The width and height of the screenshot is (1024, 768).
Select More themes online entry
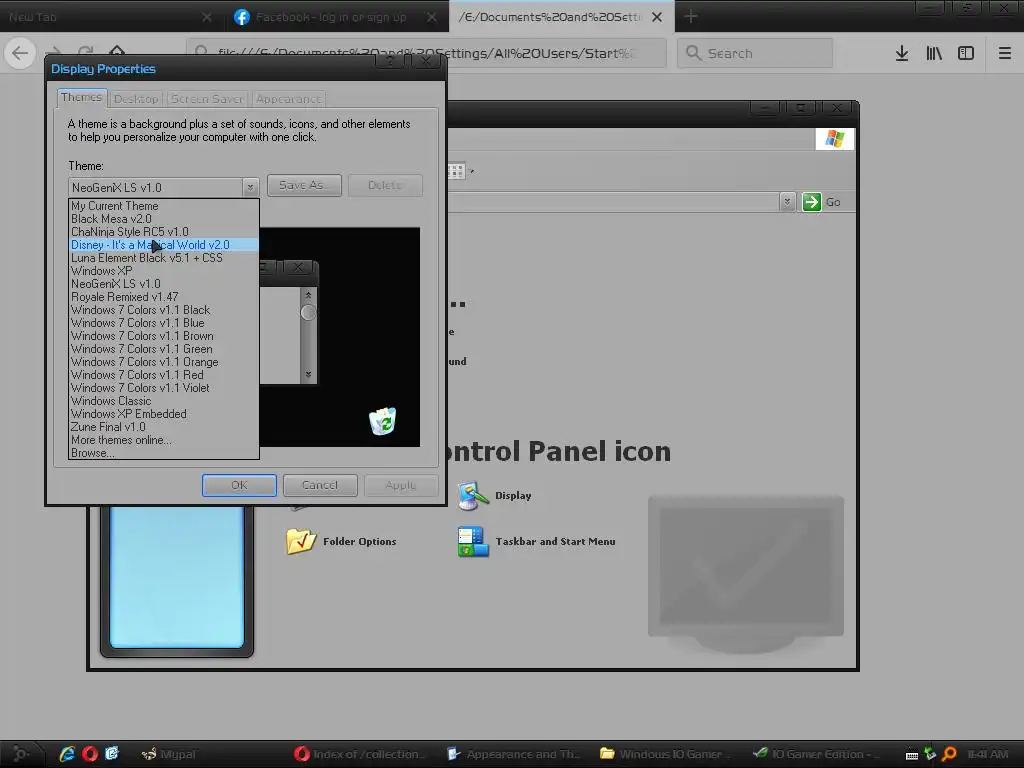click(x=164, y=440)
